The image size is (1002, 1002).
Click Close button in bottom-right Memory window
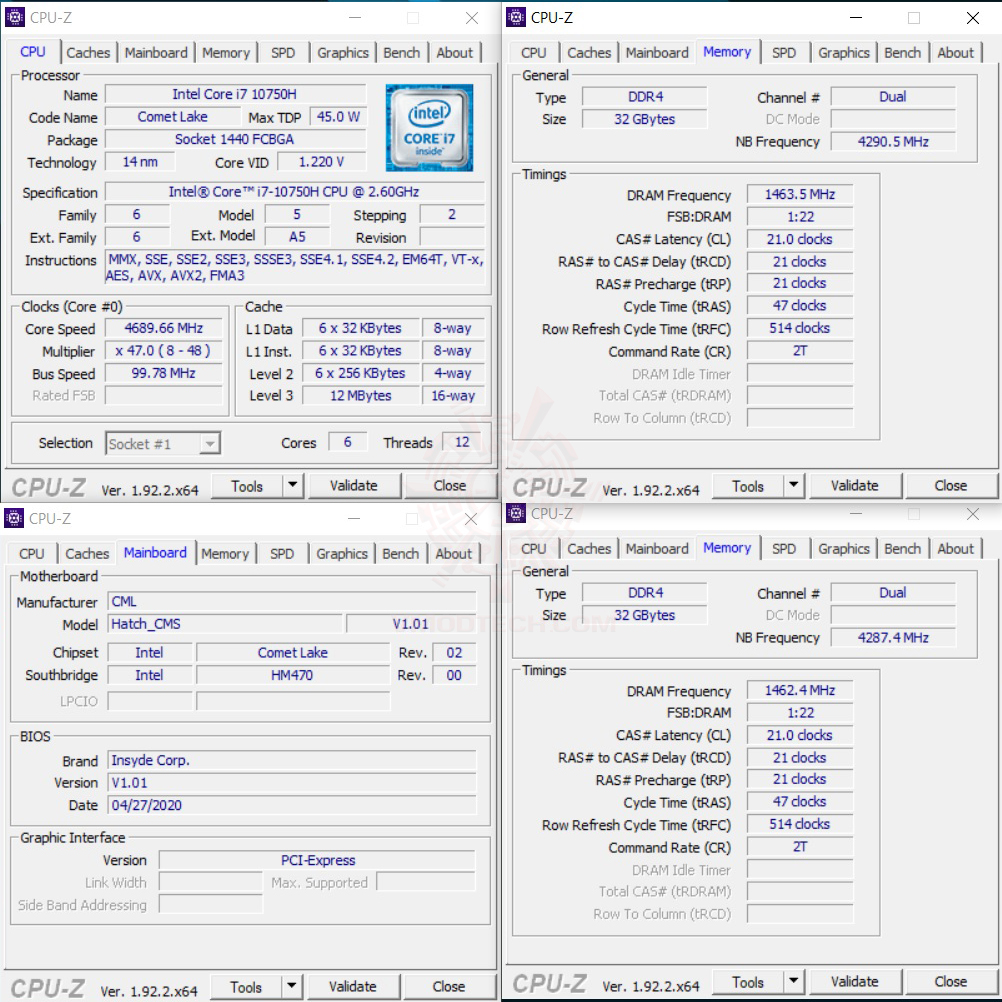951,982
